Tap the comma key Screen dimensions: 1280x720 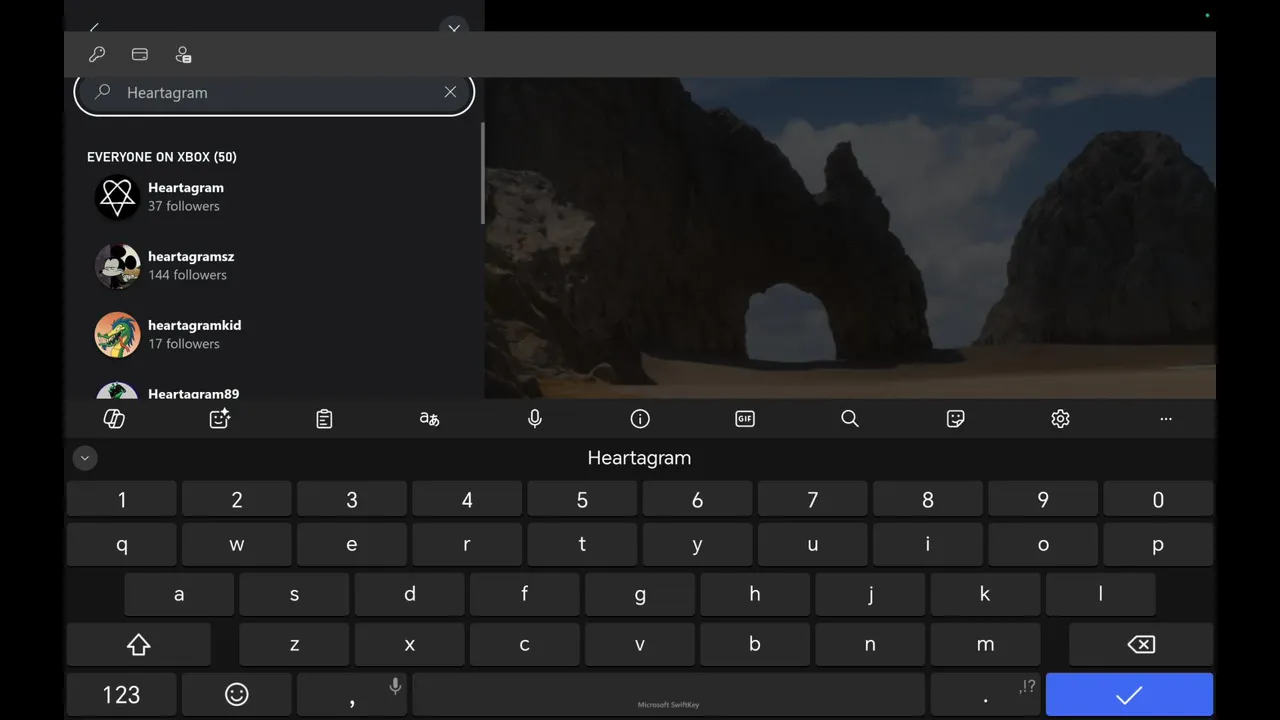pyautogui.click(x=352, y=694)
